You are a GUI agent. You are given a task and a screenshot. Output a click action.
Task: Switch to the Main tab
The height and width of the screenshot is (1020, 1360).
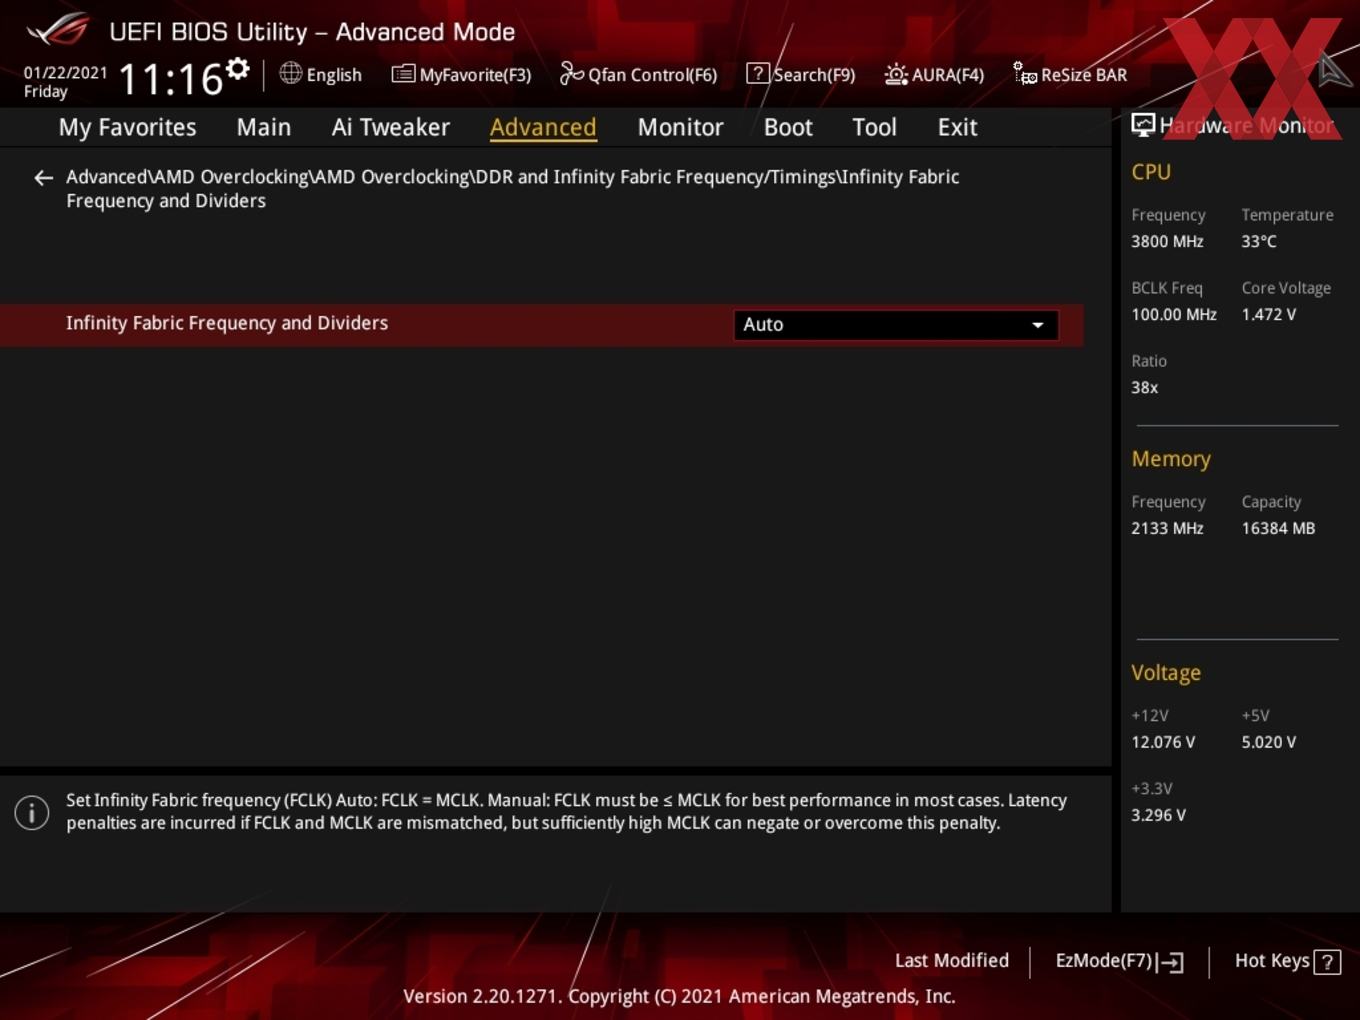point(264,127)
